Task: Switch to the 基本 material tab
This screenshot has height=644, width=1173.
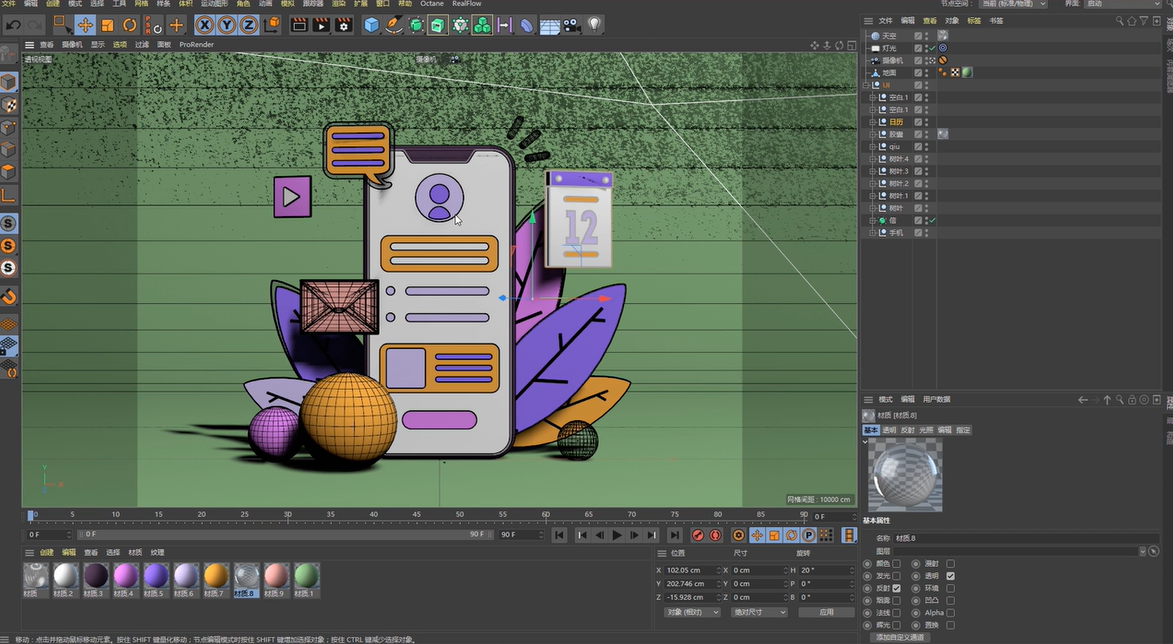Action: [871, 430]
